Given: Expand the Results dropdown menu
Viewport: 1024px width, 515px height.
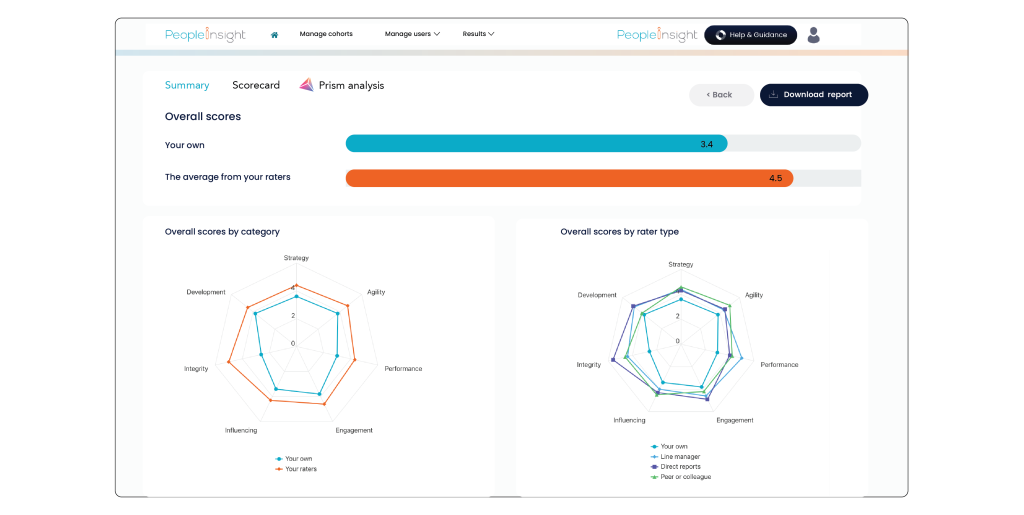Looking at the screenshot, I should (478, 34).
